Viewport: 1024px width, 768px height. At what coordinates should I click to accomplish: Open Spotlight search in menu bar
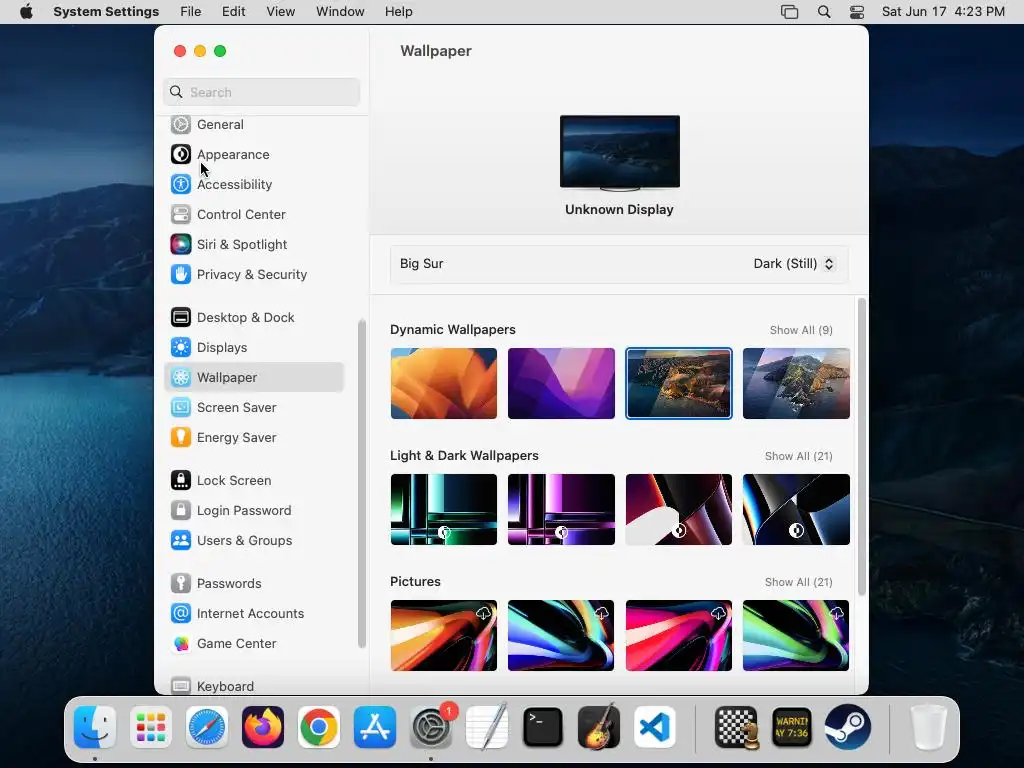(x=824, y=12)
